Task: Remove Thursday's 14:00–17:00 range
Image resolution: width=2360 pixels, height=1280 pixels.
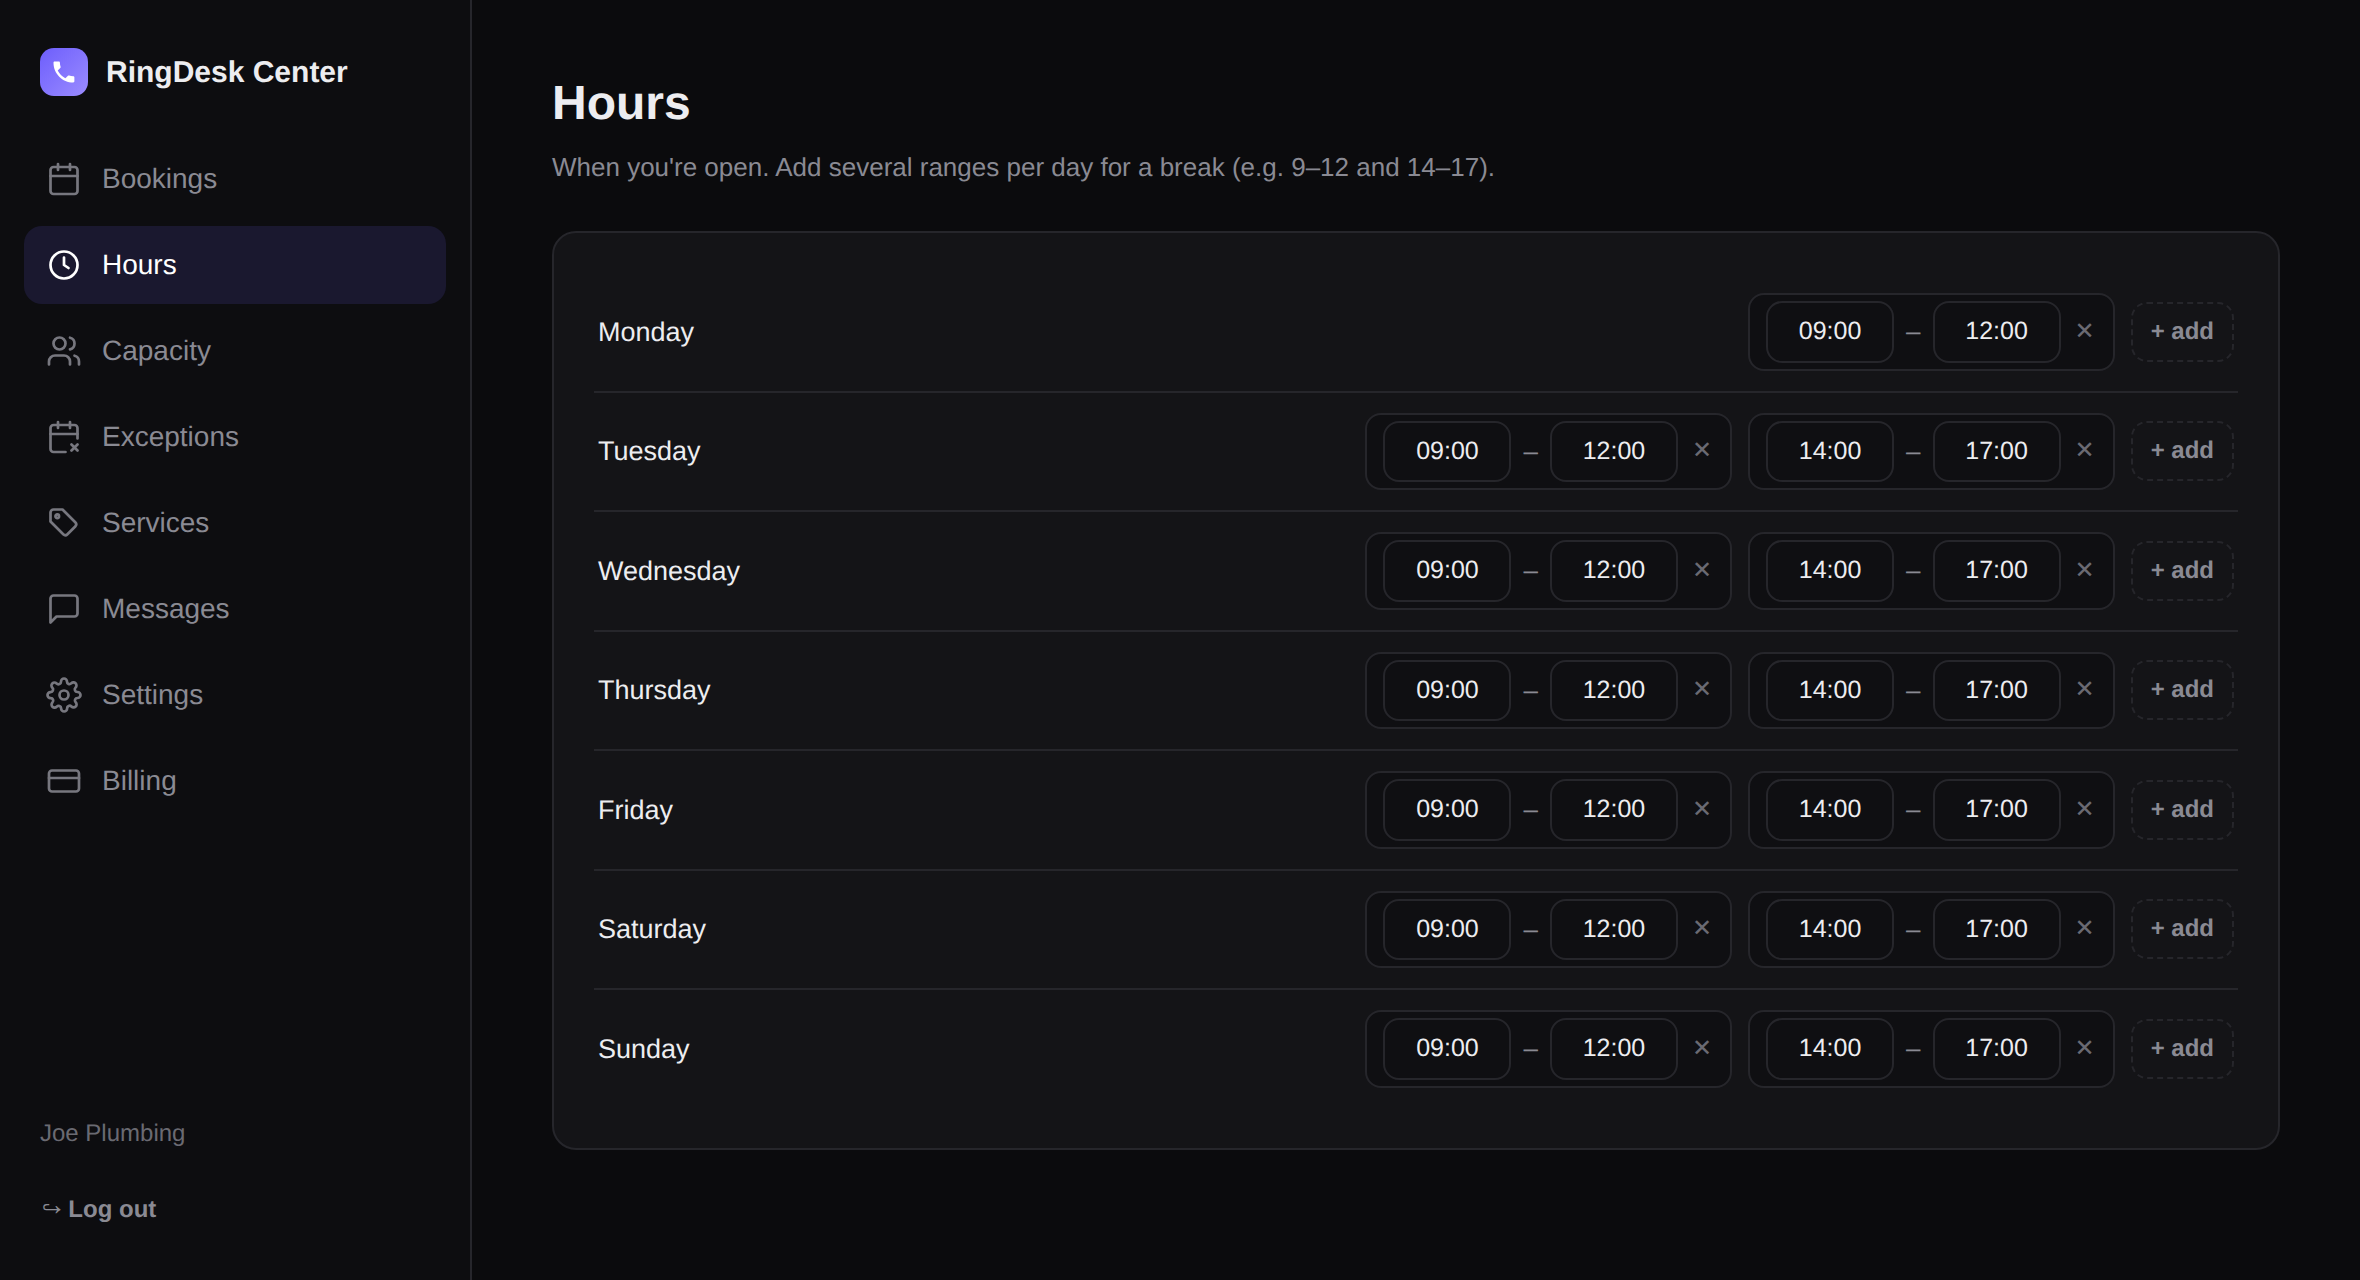Action: (x=2084, y=689)
